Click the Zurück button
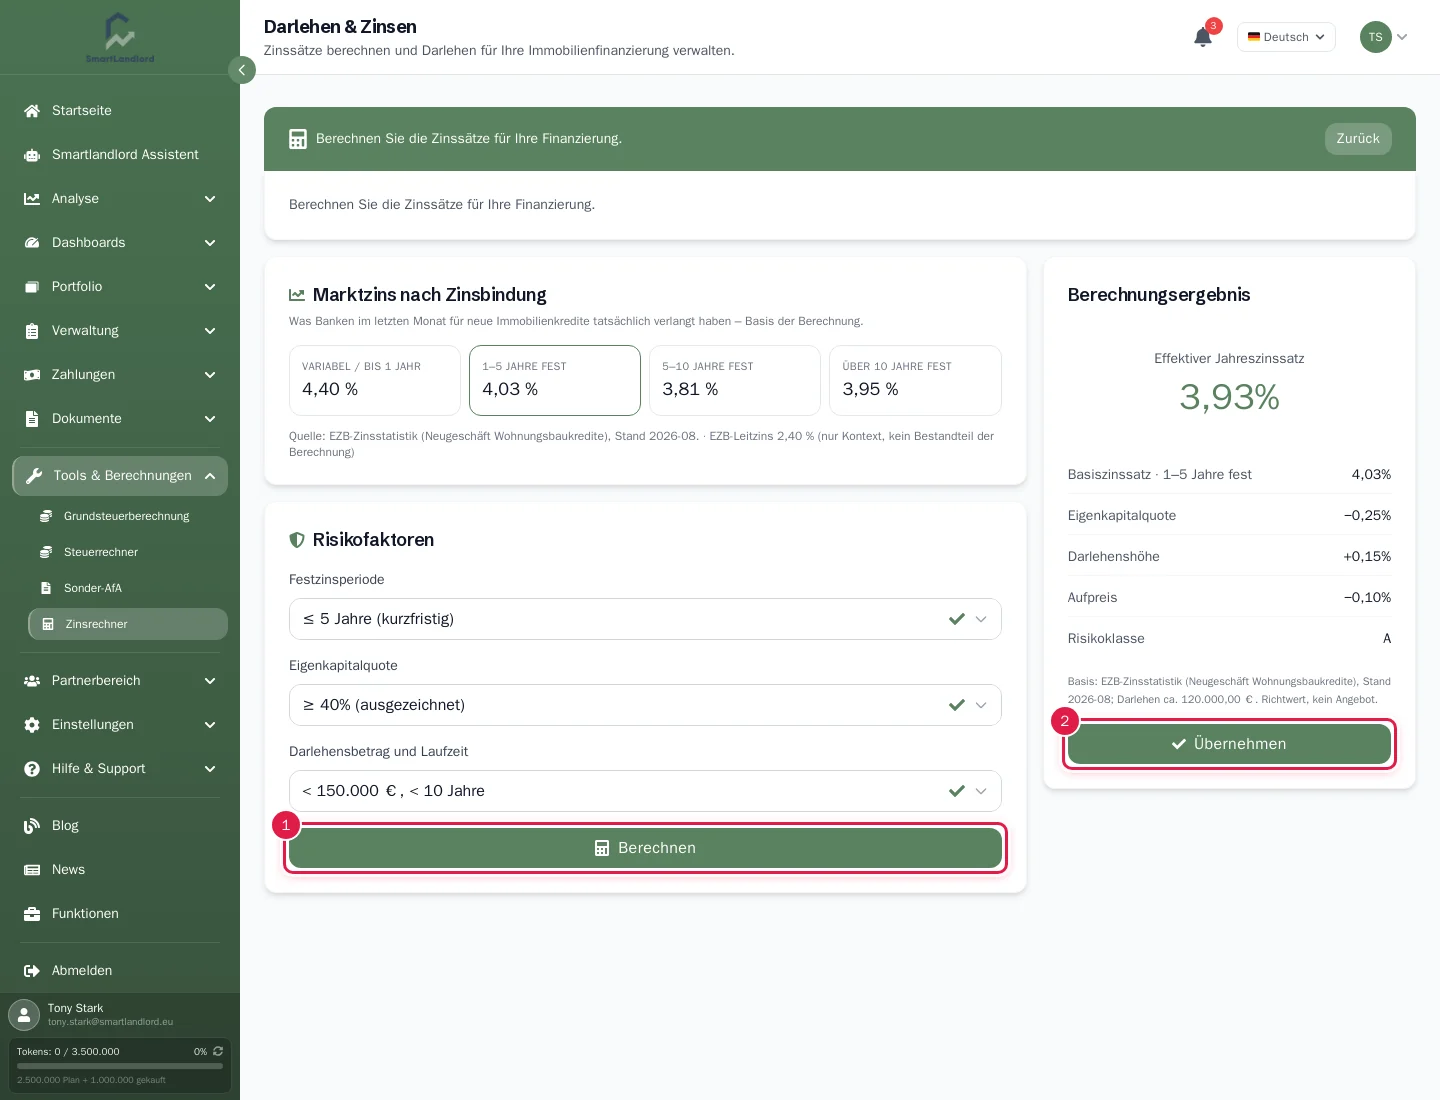Viewport: 1440px width, 1100px height. pyautogui.click(x=1358, y=139)
